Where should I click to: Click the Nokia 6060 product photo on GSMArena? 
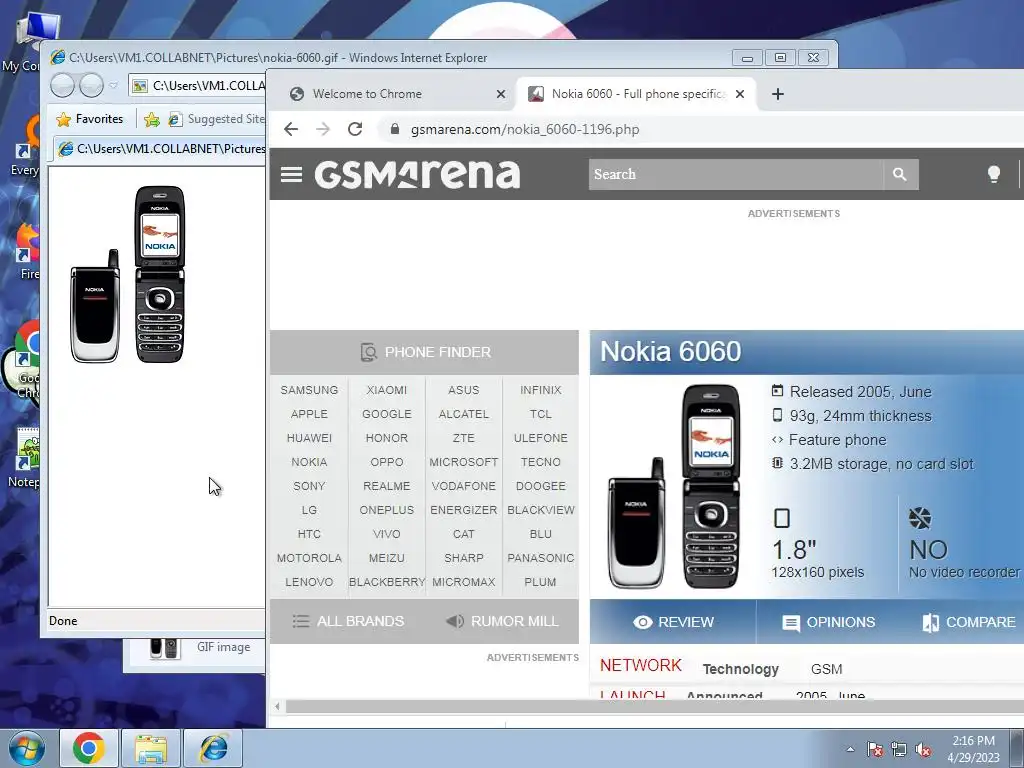point(674,487)
